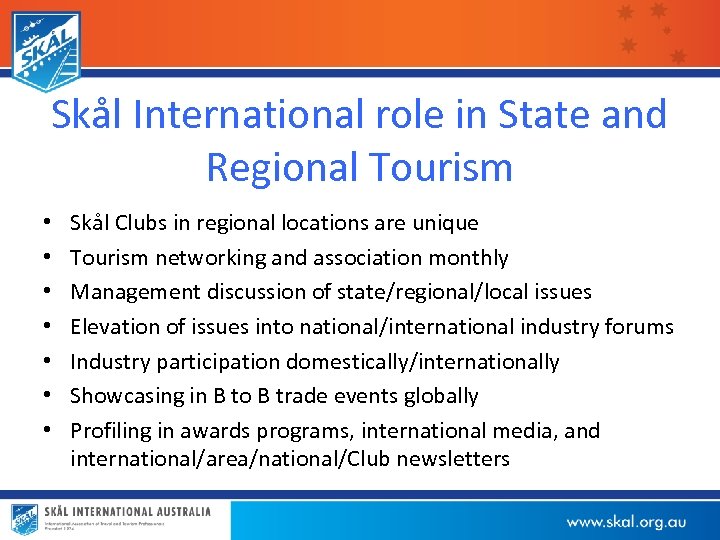The width and height of the screenshot is (720, 540).
Task: Click the small Skål logo in footer
Action: pos(24,519)
